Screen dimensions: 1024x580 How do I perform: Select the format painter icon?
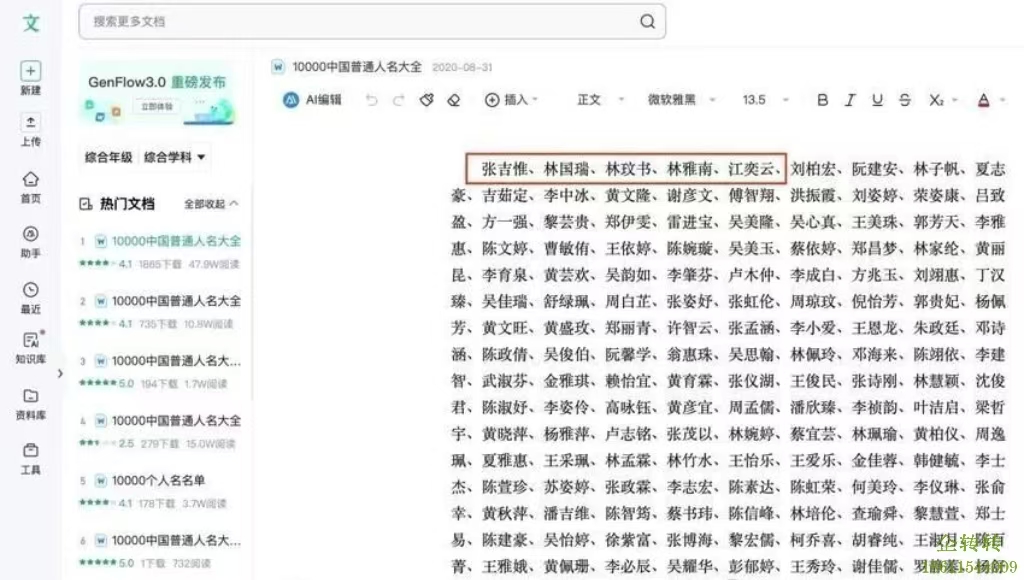(427, 100)
